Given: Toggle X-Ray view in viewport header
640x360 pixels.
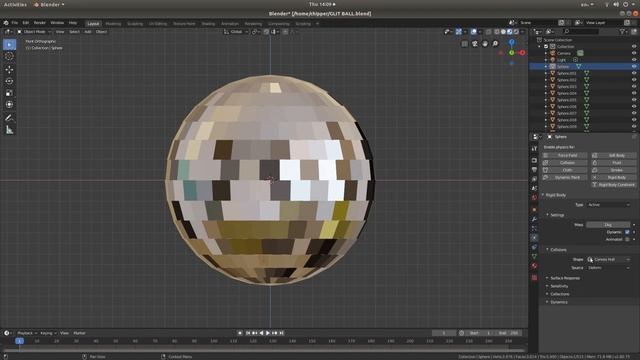Looking at the screenshot, I should [x=489, y=31].
